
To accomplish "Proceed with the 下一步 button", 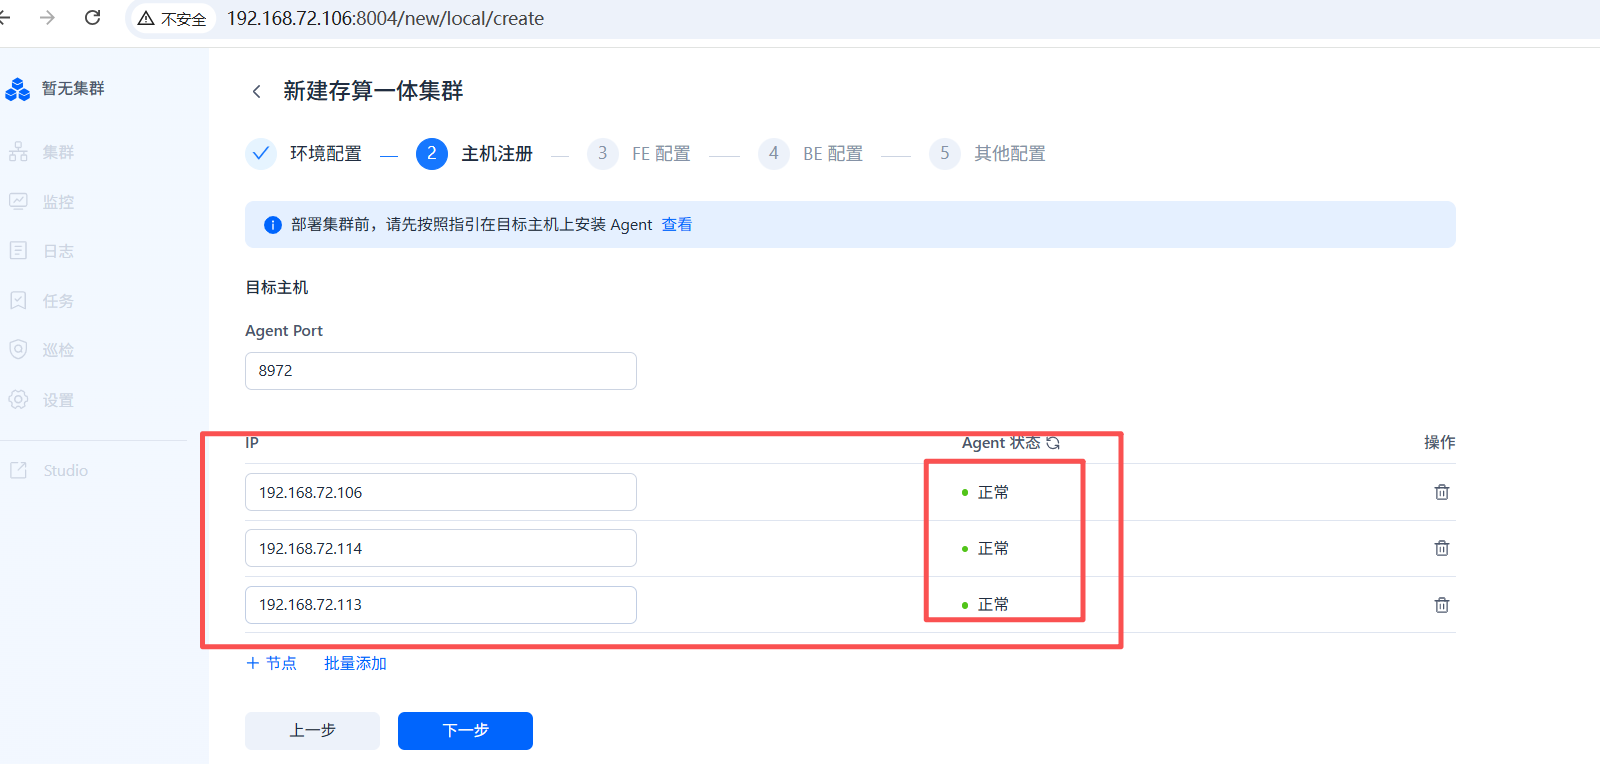I will pos(465,731).
